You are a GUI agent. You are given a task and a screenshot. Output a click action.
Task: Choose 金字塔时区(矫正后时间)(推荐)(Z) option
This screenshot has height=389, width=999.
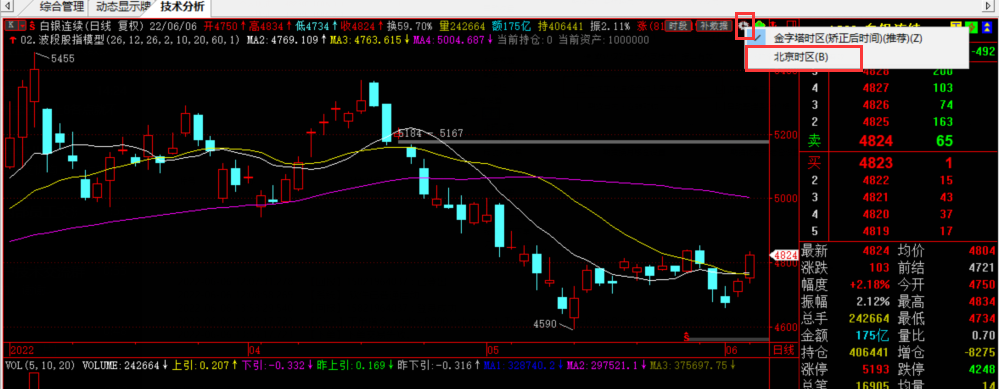click(x=847, y=38)
